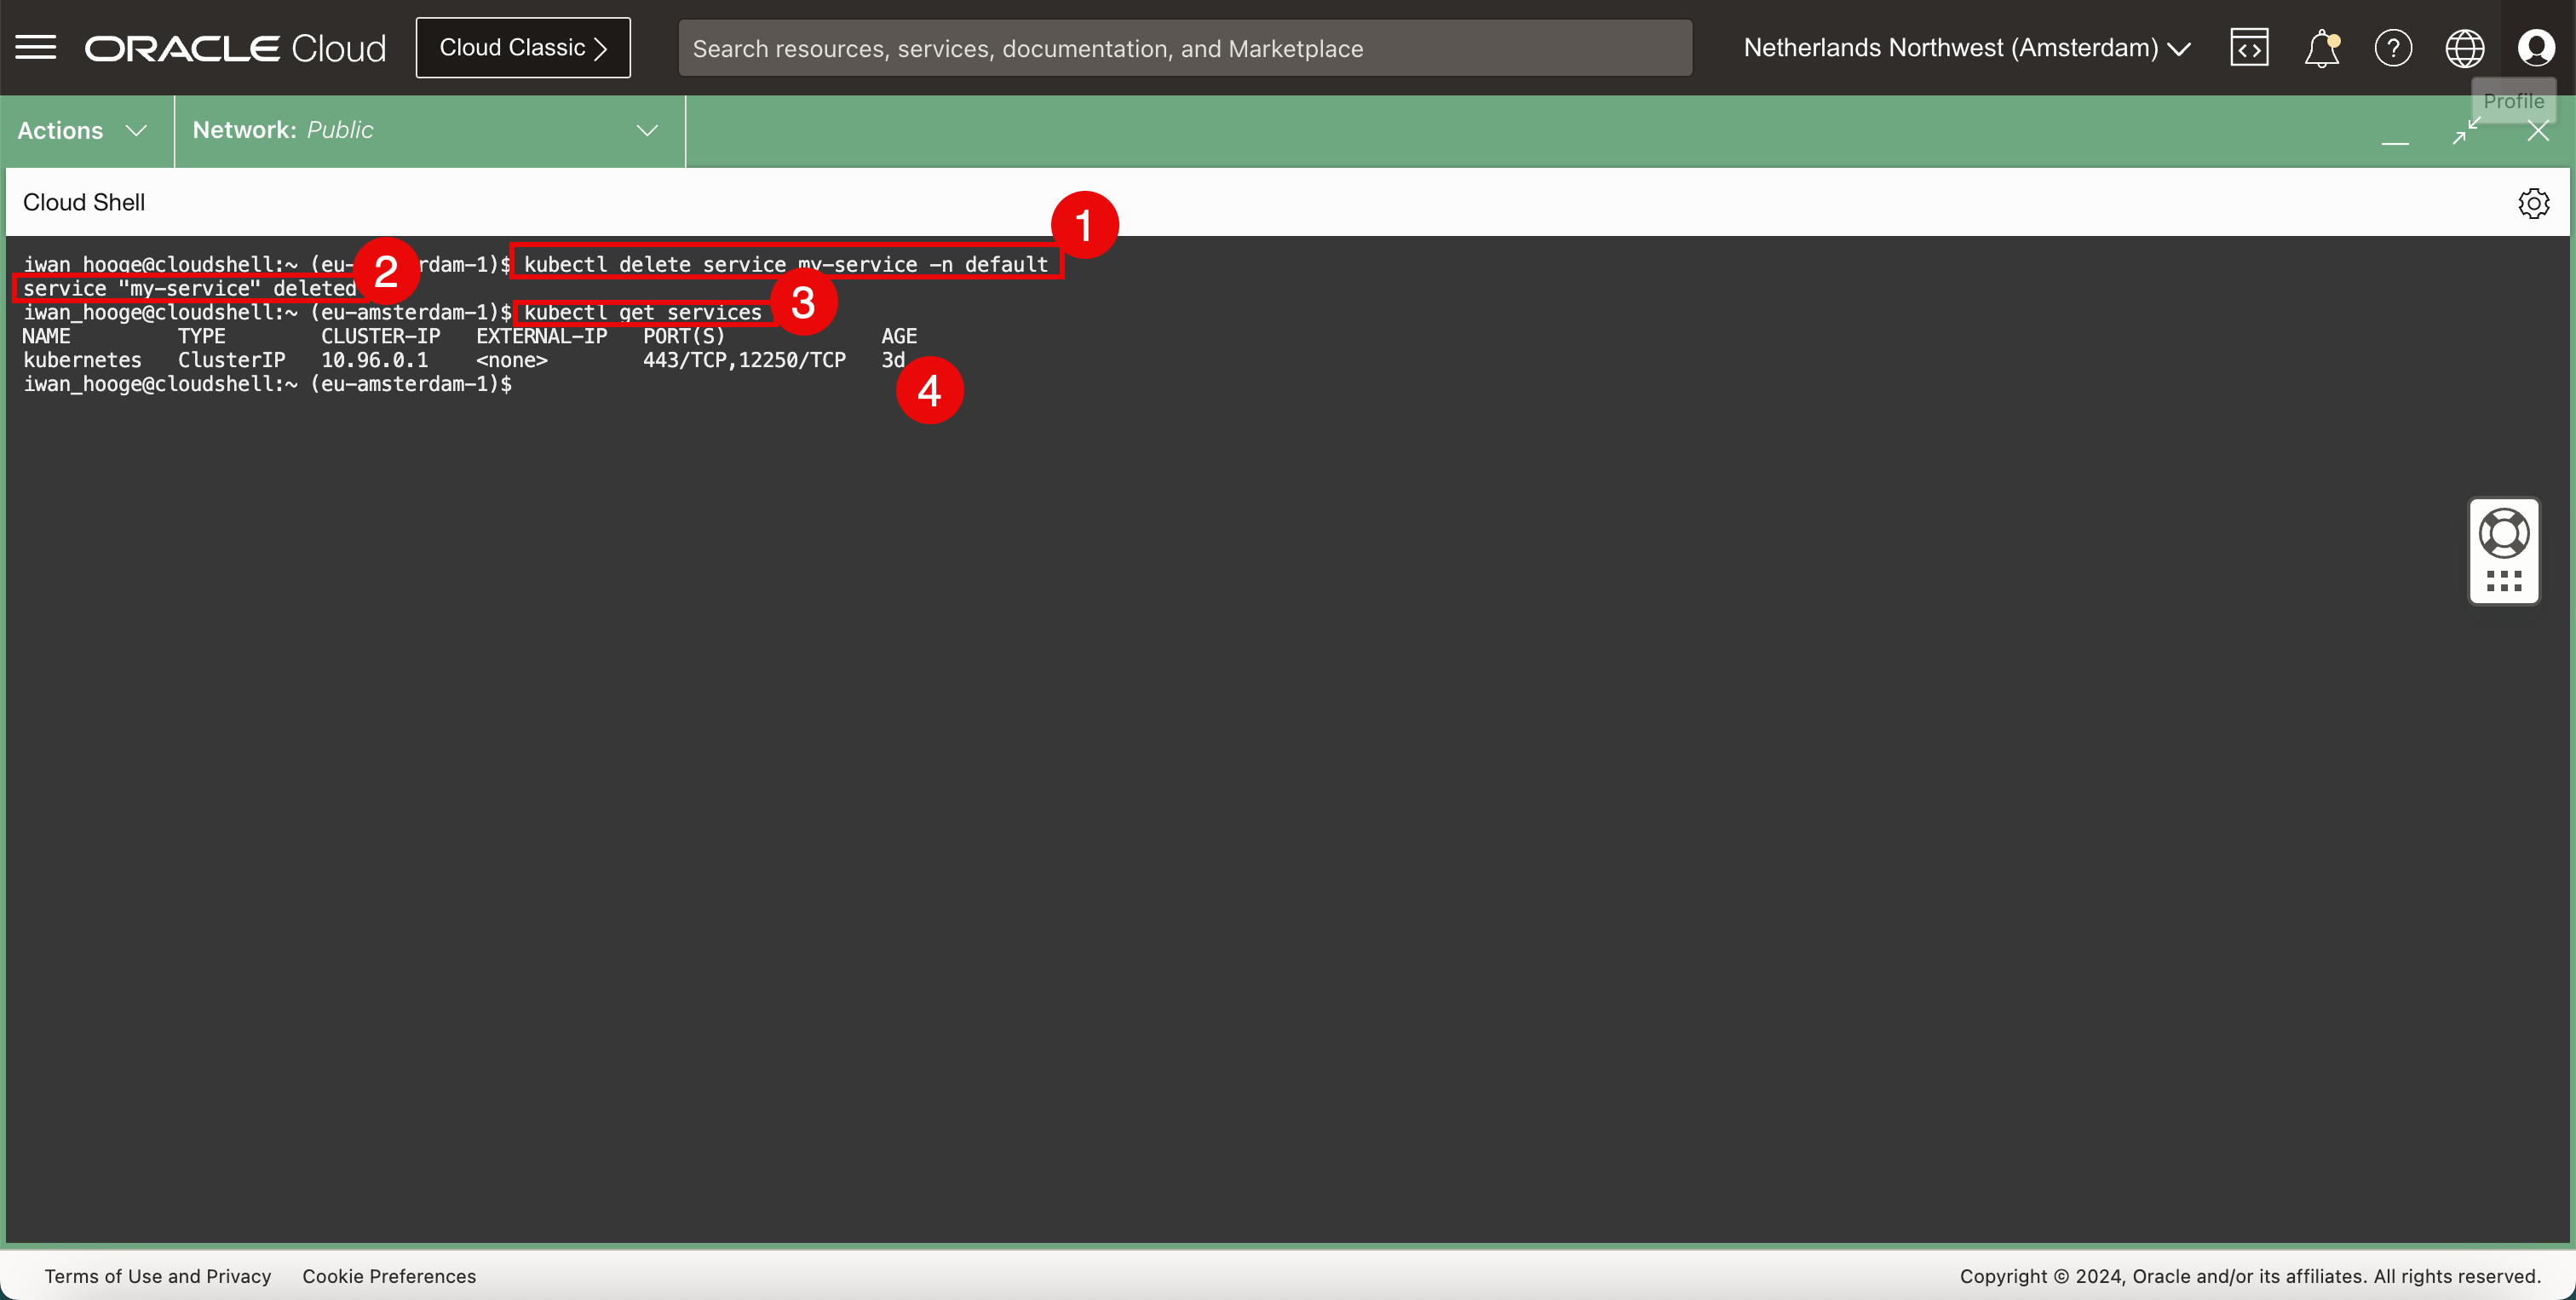Open the Netherlands Northwest region selector
Screen dimensions: 2576x1300
1966,47
